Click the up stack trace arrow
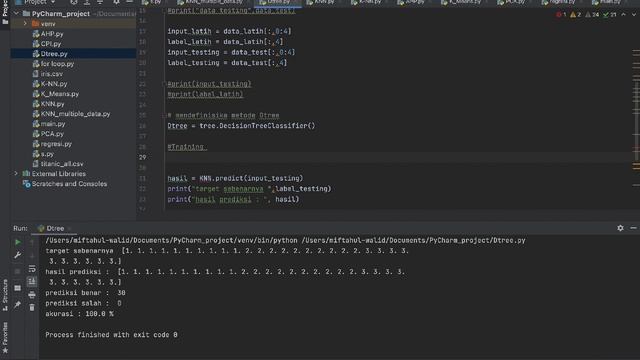The image size is (640, 360). [32, 242]
